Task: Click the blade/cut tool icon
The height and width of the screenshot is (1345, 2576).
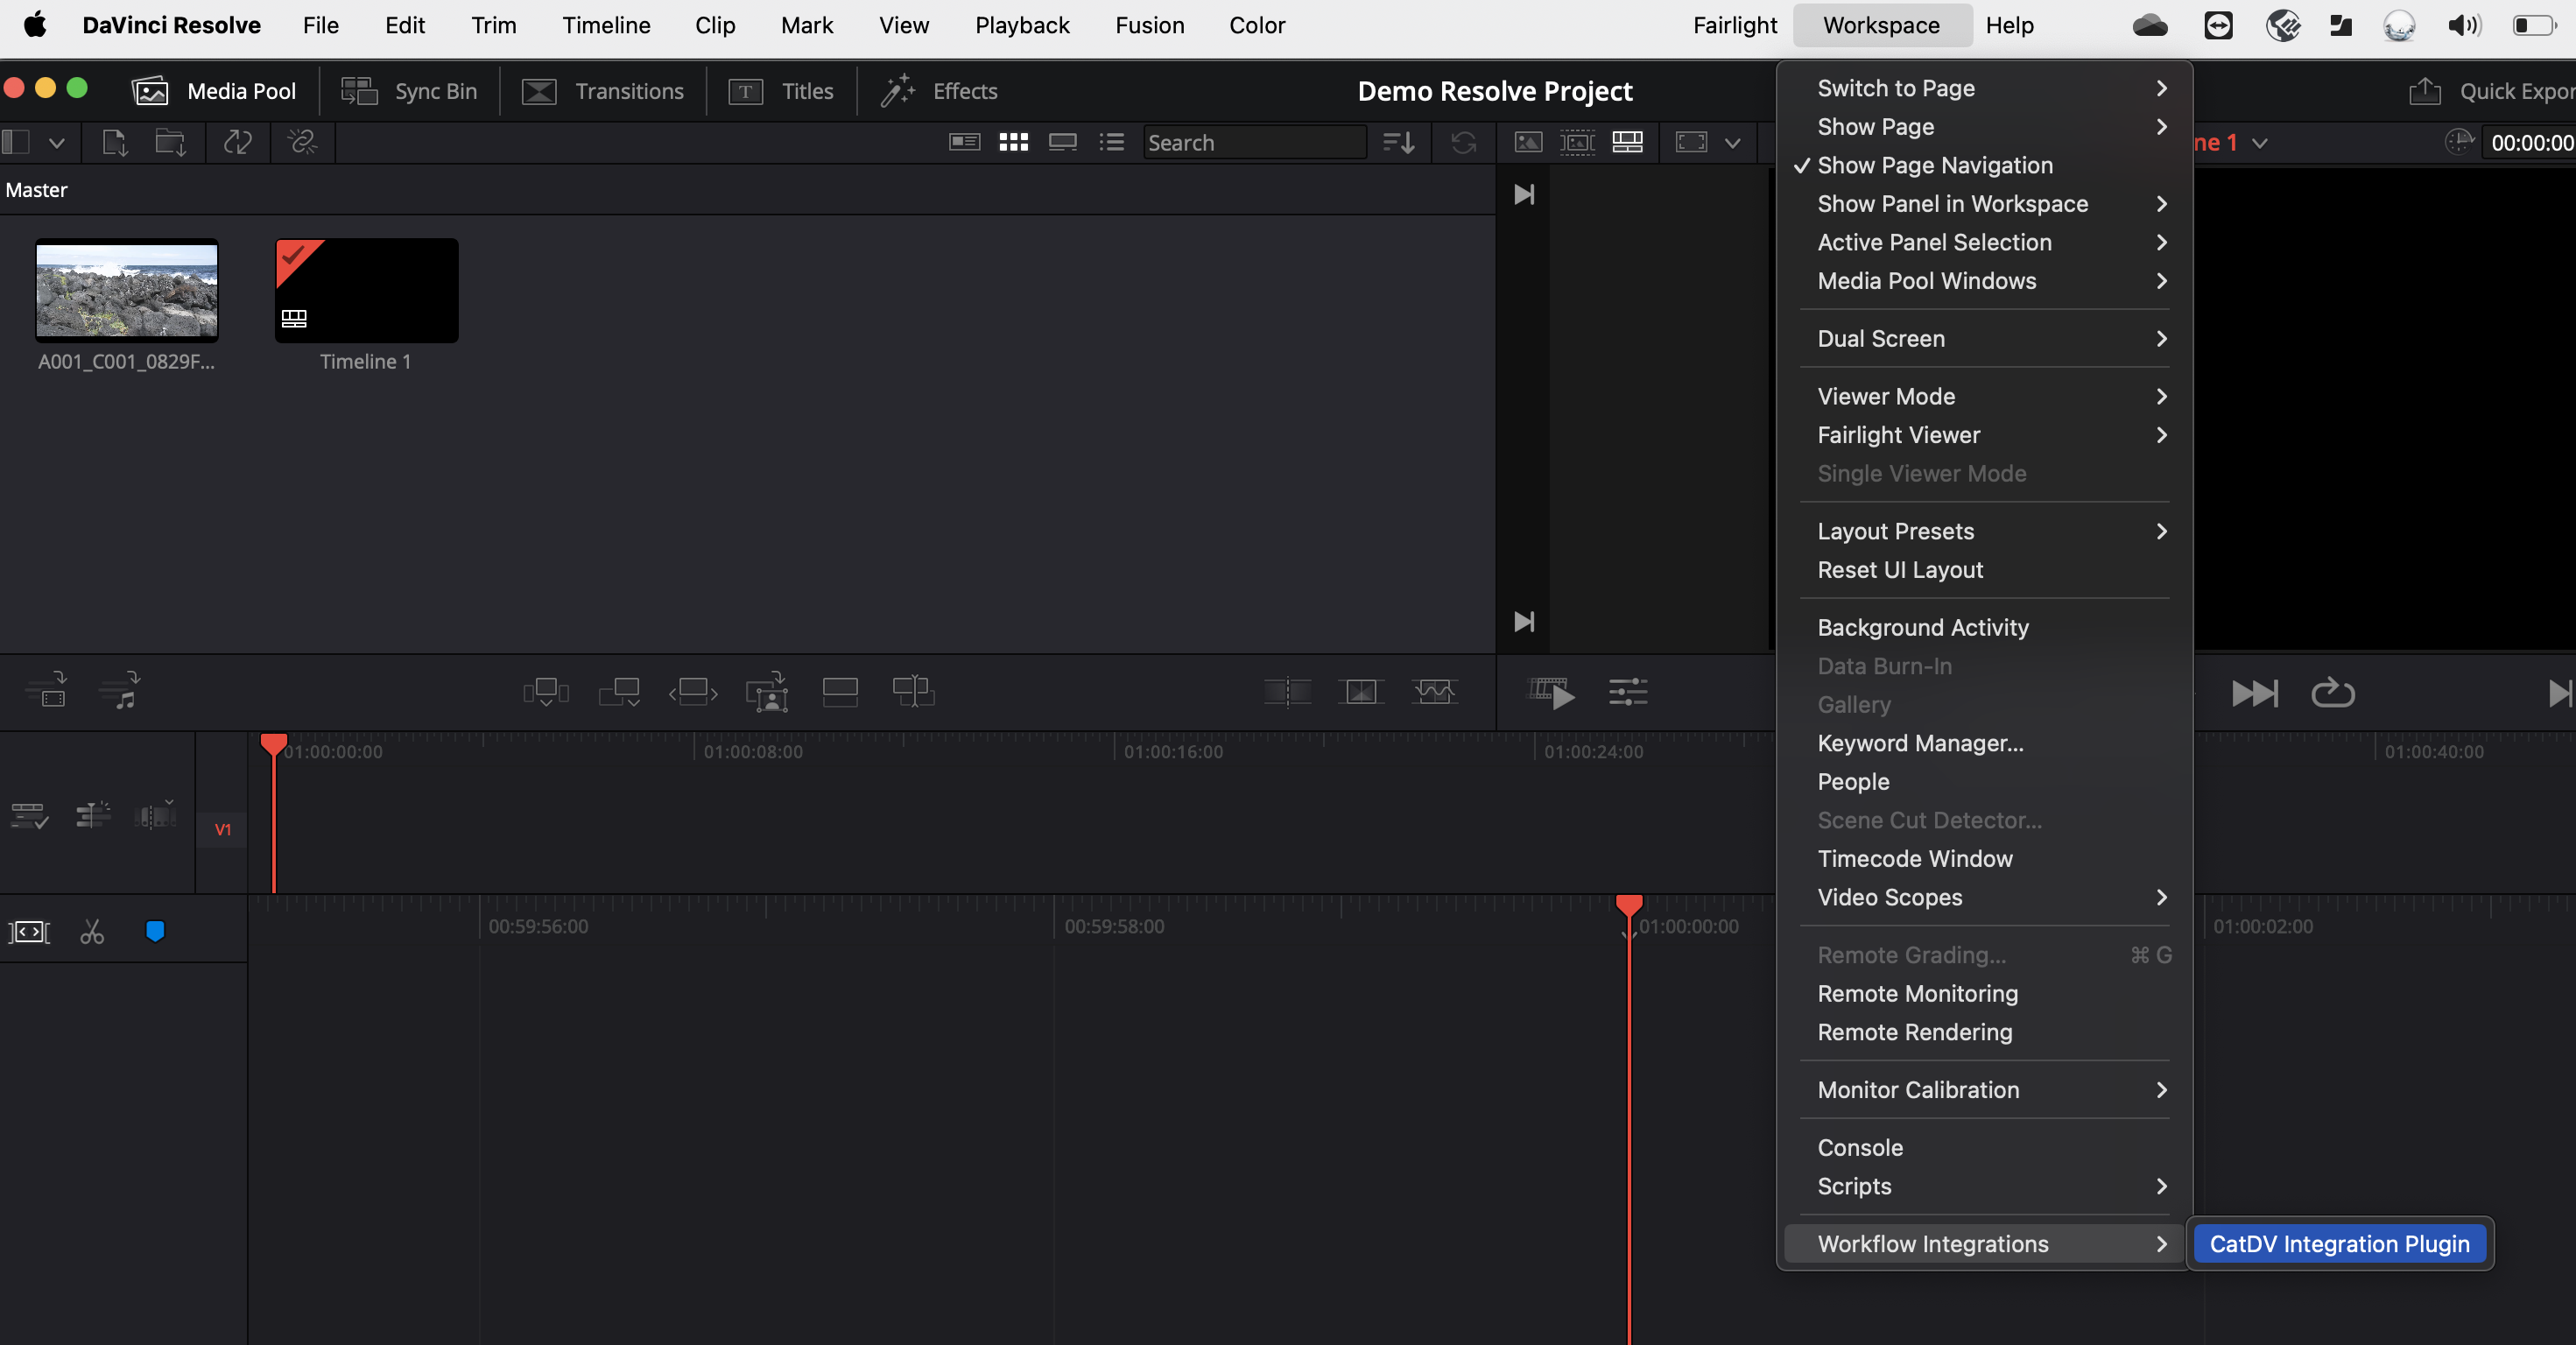Action: point(92,933)
